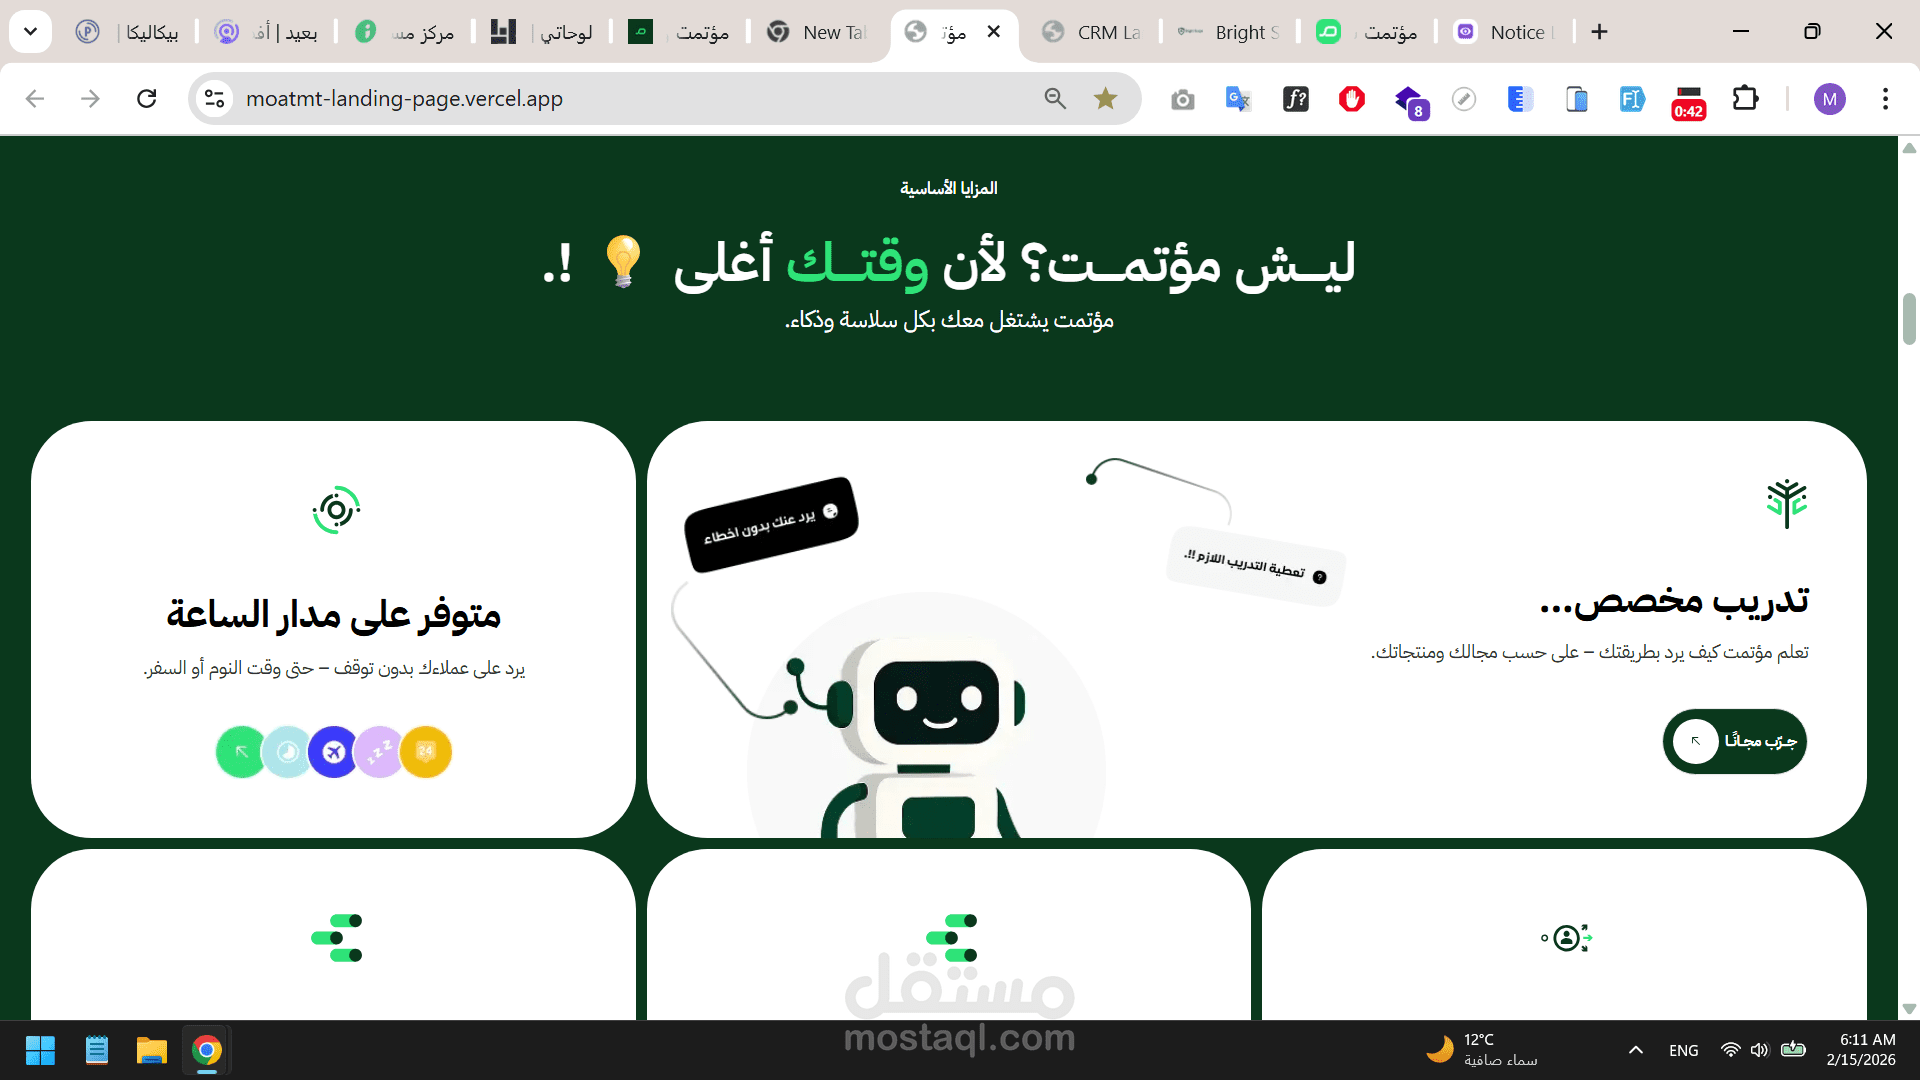Open the Extensions puzzle-piece menu
This screenshot has height=1080, width=1920.
click(x=1745, y=98)
